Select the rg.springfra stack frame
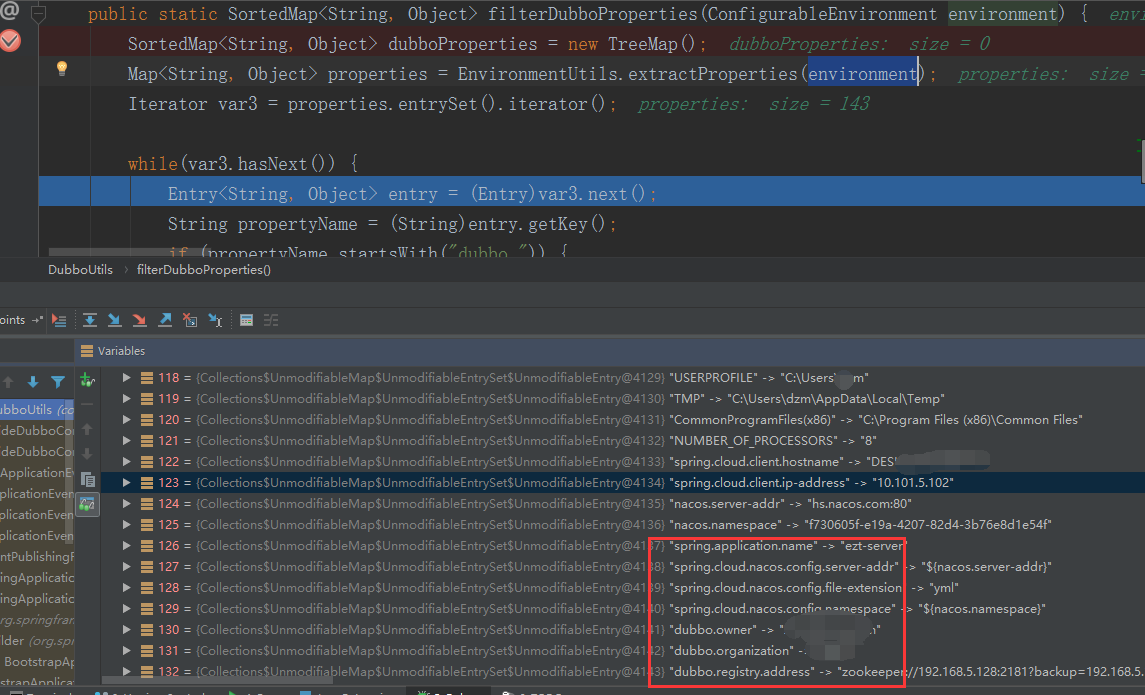This screenshot has height=695, width=1145. [x=37, y=619]
